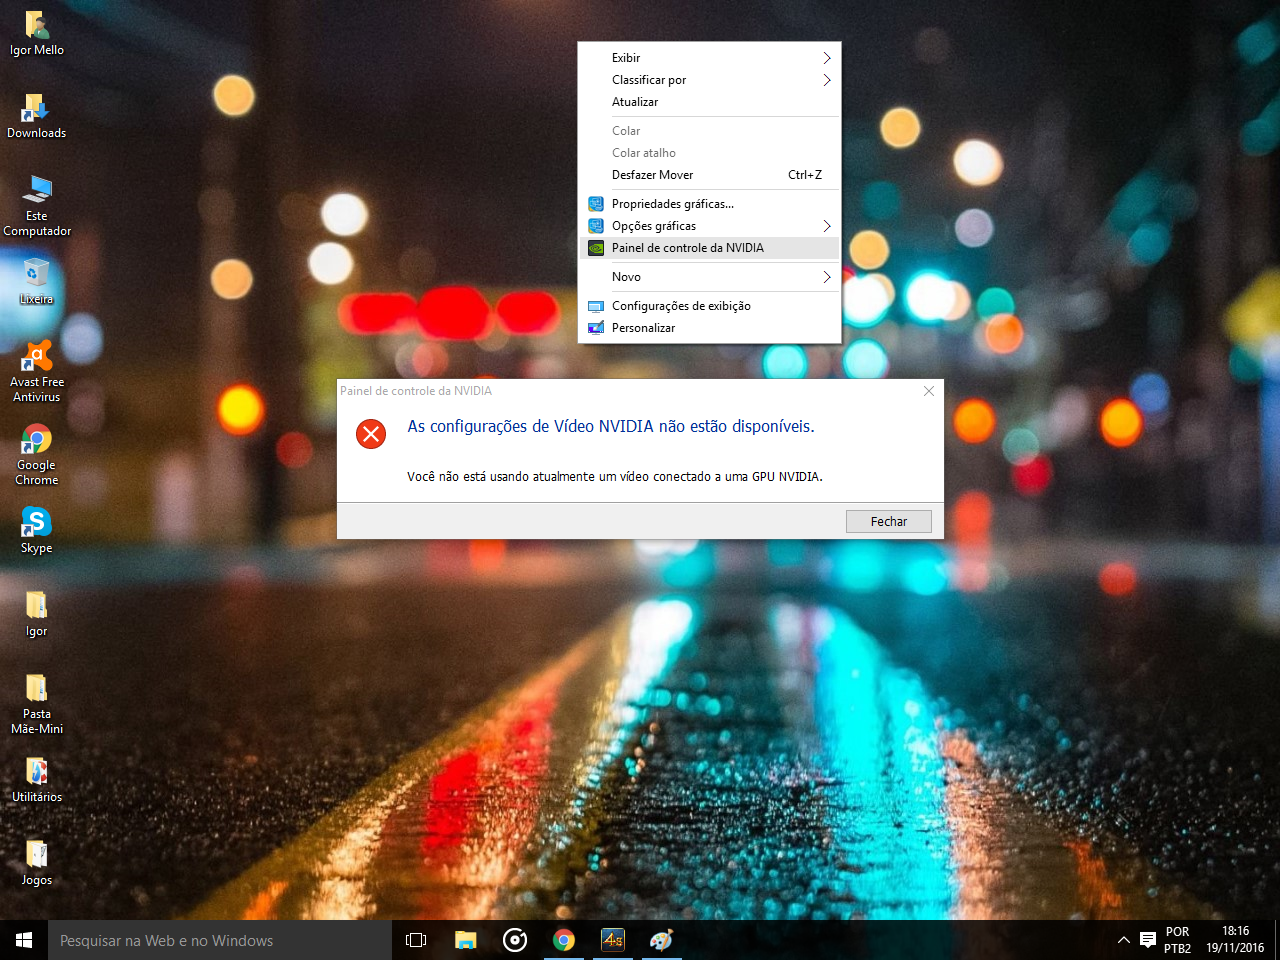Open Personalizar from the context menu
Image resolution: width=1280 pixels, height=960 pixels.
click(710, 328)
